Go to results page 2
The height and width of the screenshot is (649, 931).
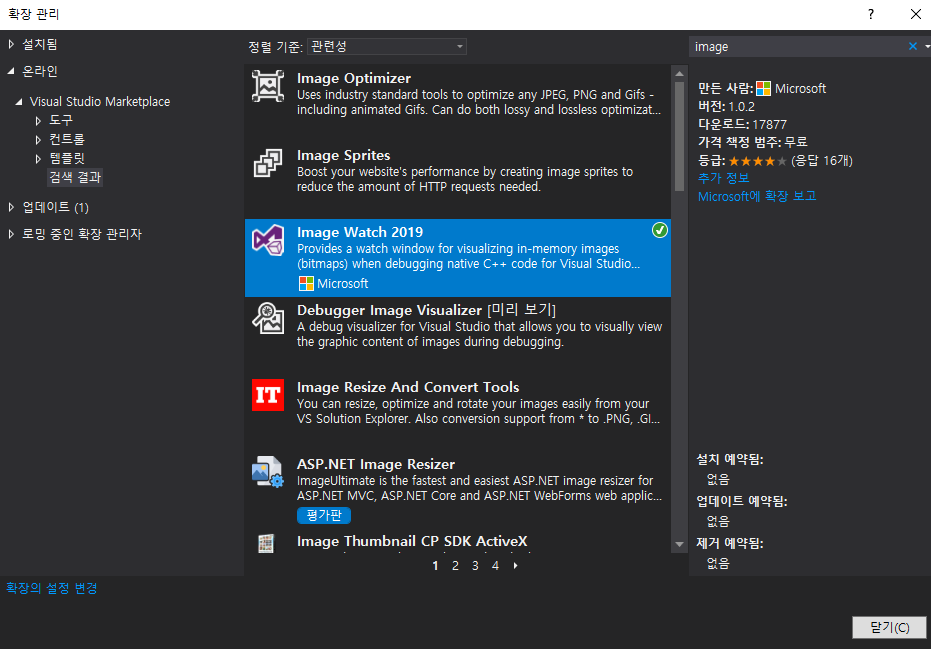coord(455,566)
